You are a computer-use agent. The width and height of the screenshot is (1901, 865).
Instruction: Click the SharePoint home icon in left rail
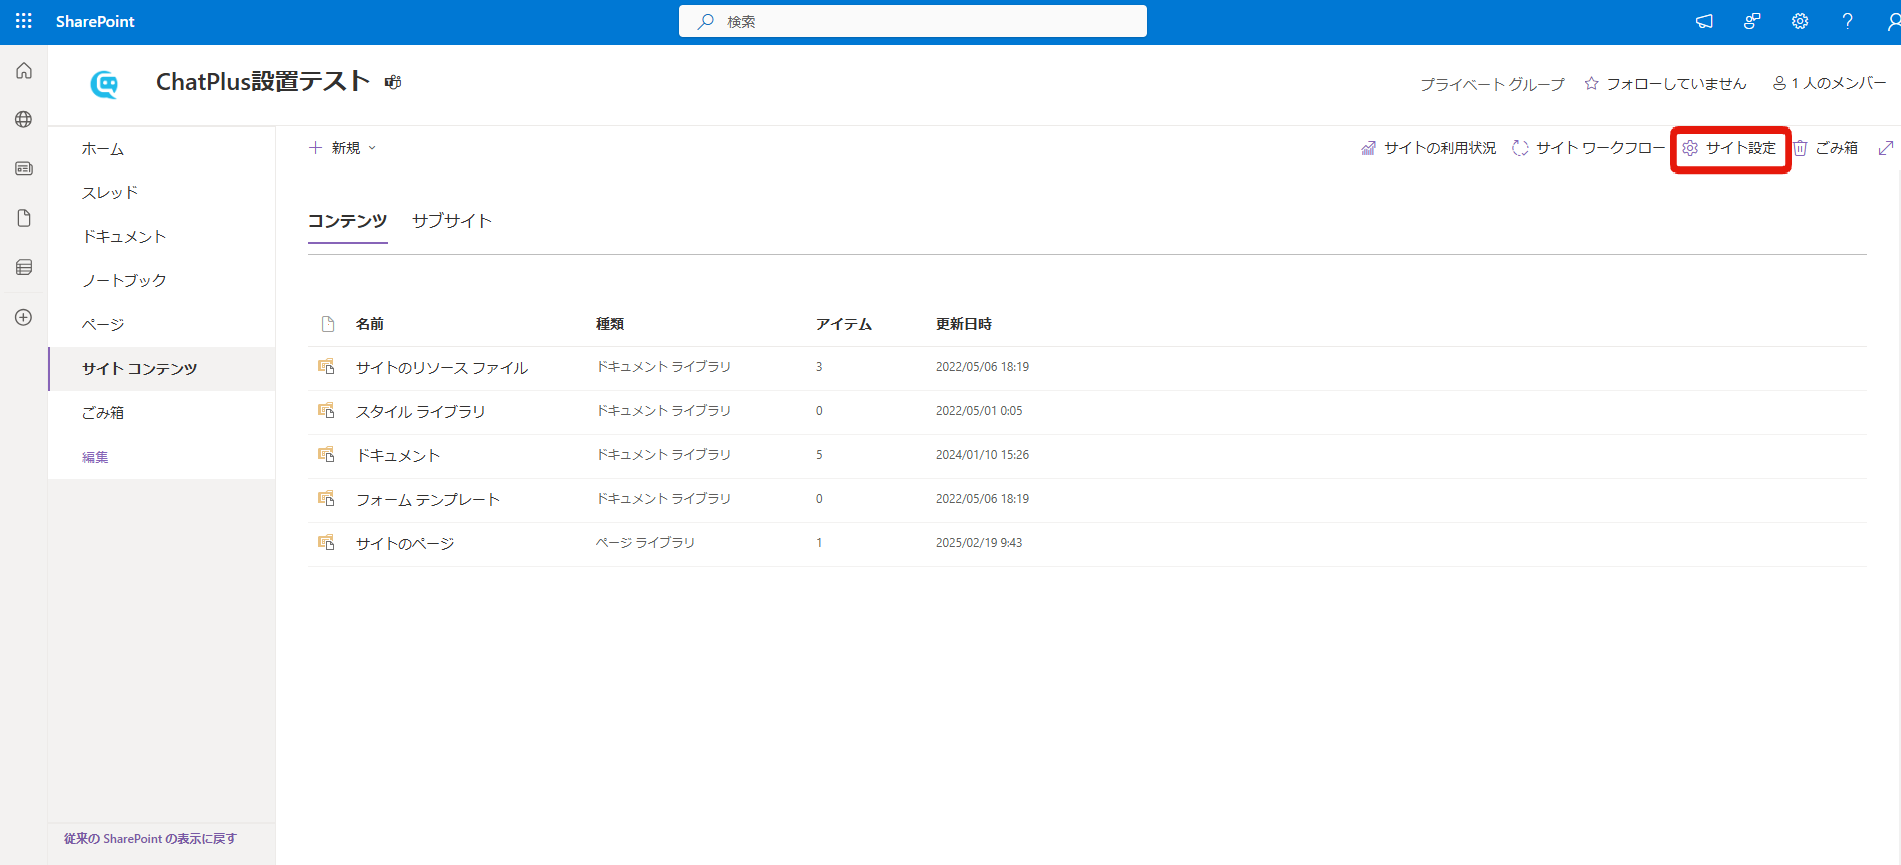coord(24,71)
